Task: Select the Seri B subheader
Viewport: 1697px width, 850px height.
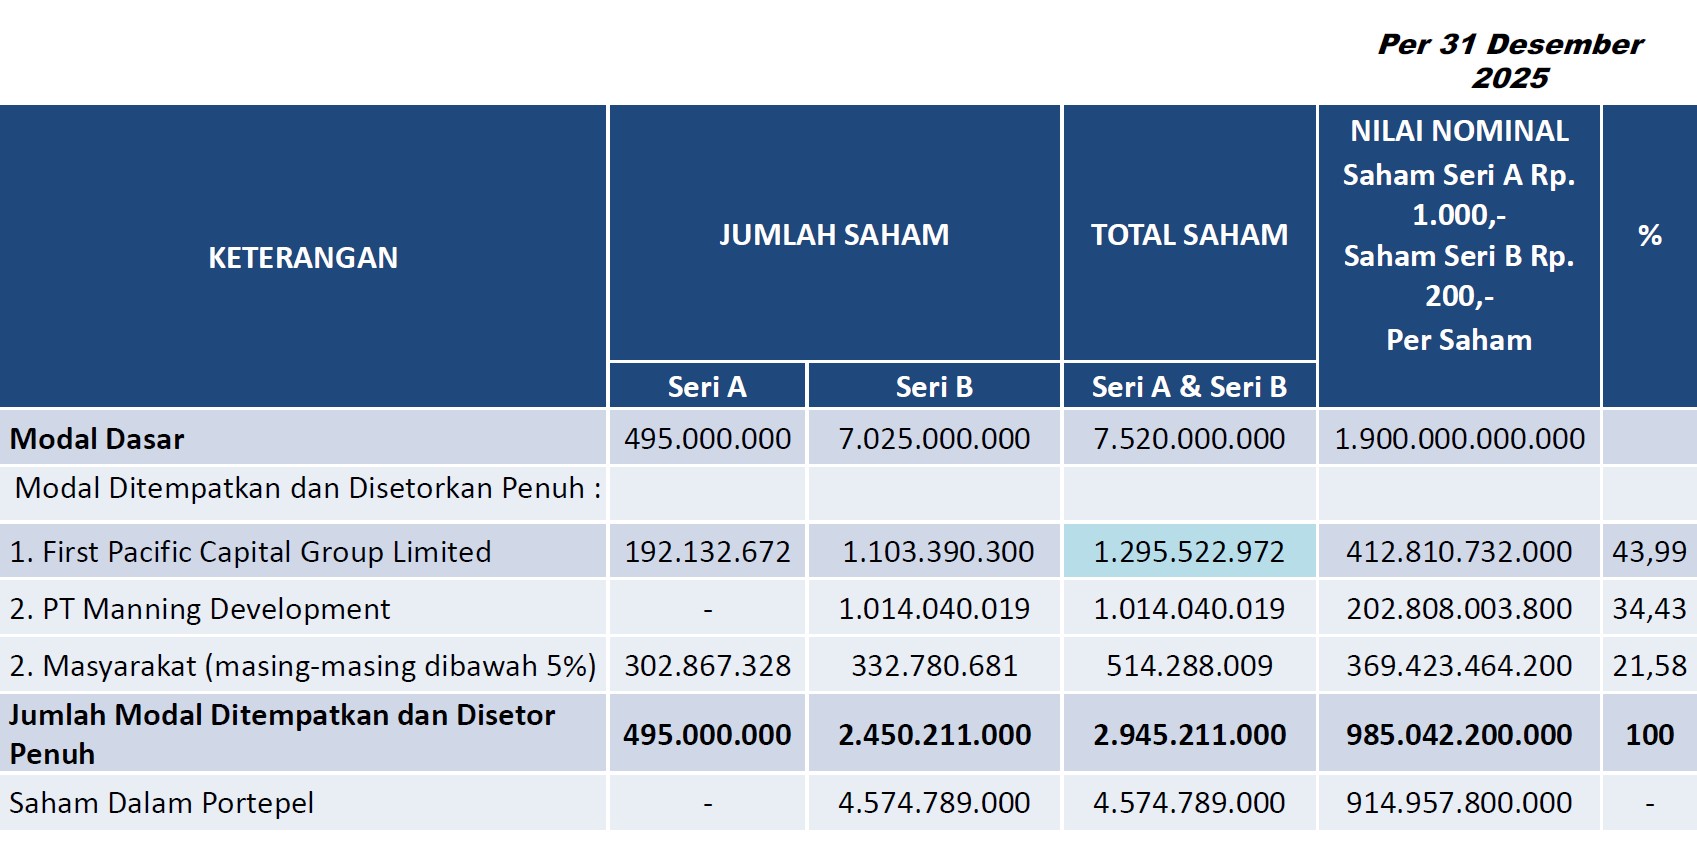Action: [x=934, y=386]
